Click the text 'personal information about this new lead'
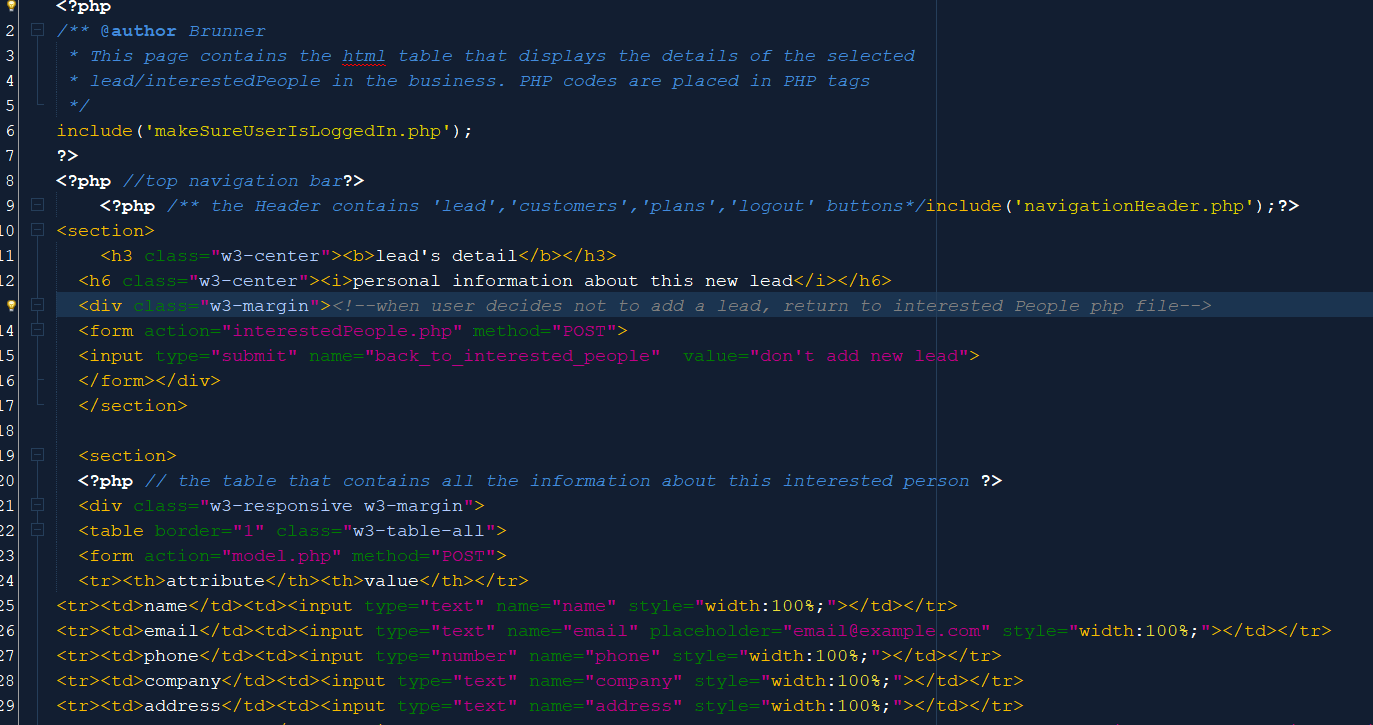Viewport: 1373px width, 725px height. [x=573, y=281]
